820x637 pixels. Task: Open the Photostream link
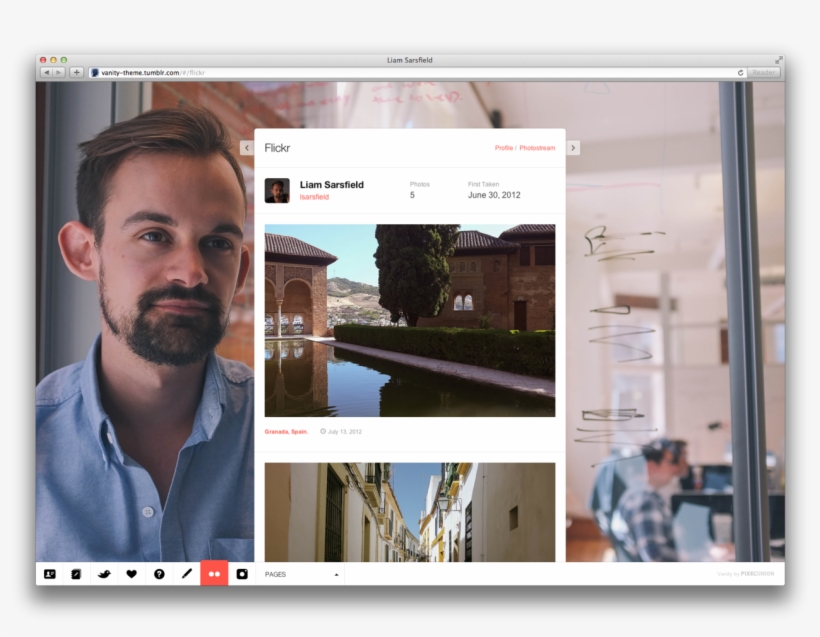coord(537,148)
